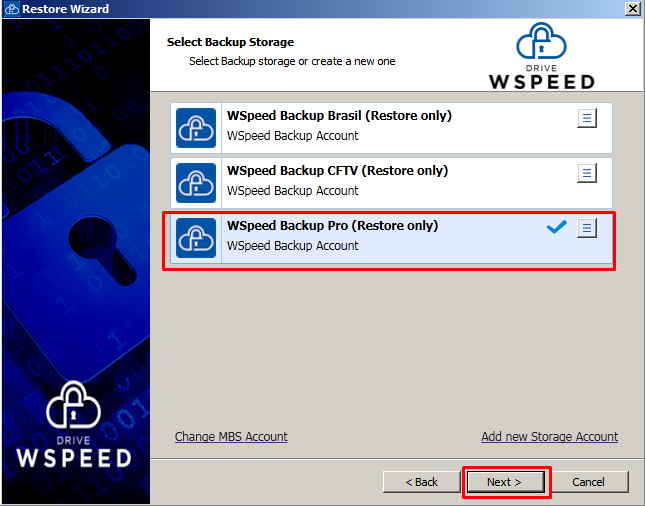The image size is (645, 506).
Task: Click 'WSpeed Backup Account' text under CFTV
Action: tap(292, 191)
